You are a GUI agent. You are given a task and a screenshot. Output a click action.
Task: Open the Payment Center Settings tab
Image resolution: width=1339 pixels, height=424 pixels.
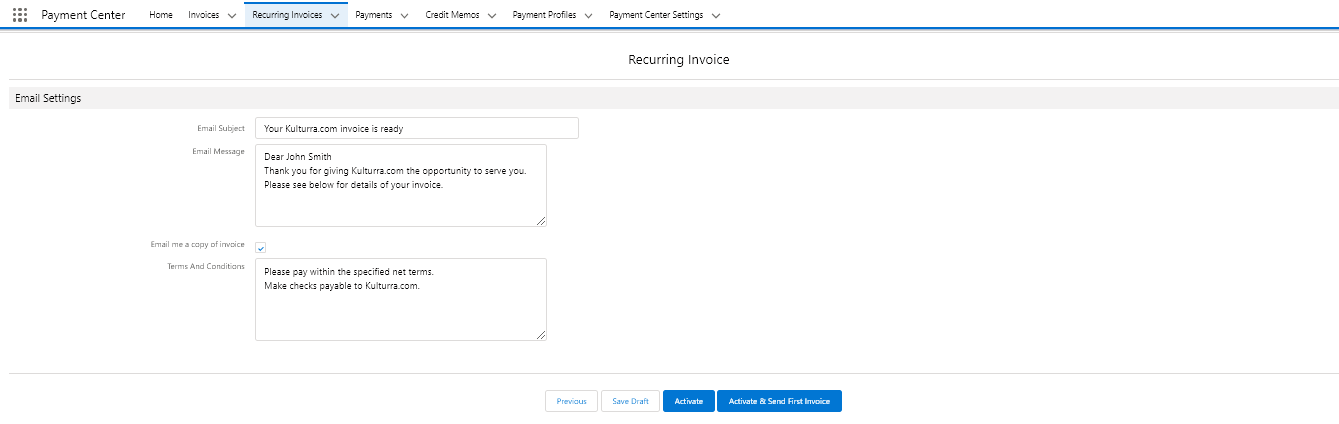pyautogui.click(x=656, y=16)
